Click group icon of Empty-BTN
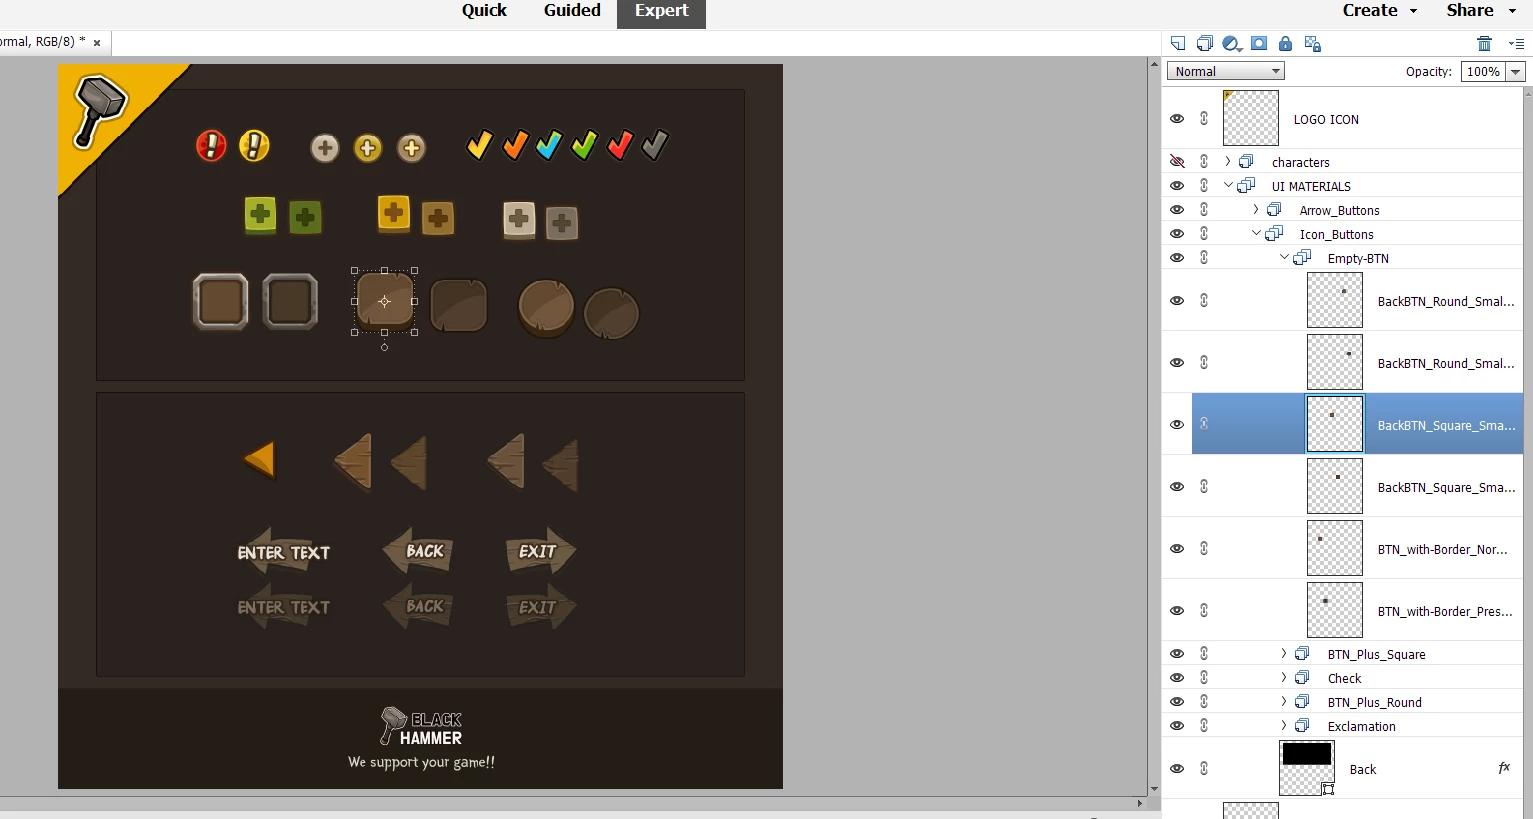This screenshot has height=819, width=1533. [x=1302, y=257]
